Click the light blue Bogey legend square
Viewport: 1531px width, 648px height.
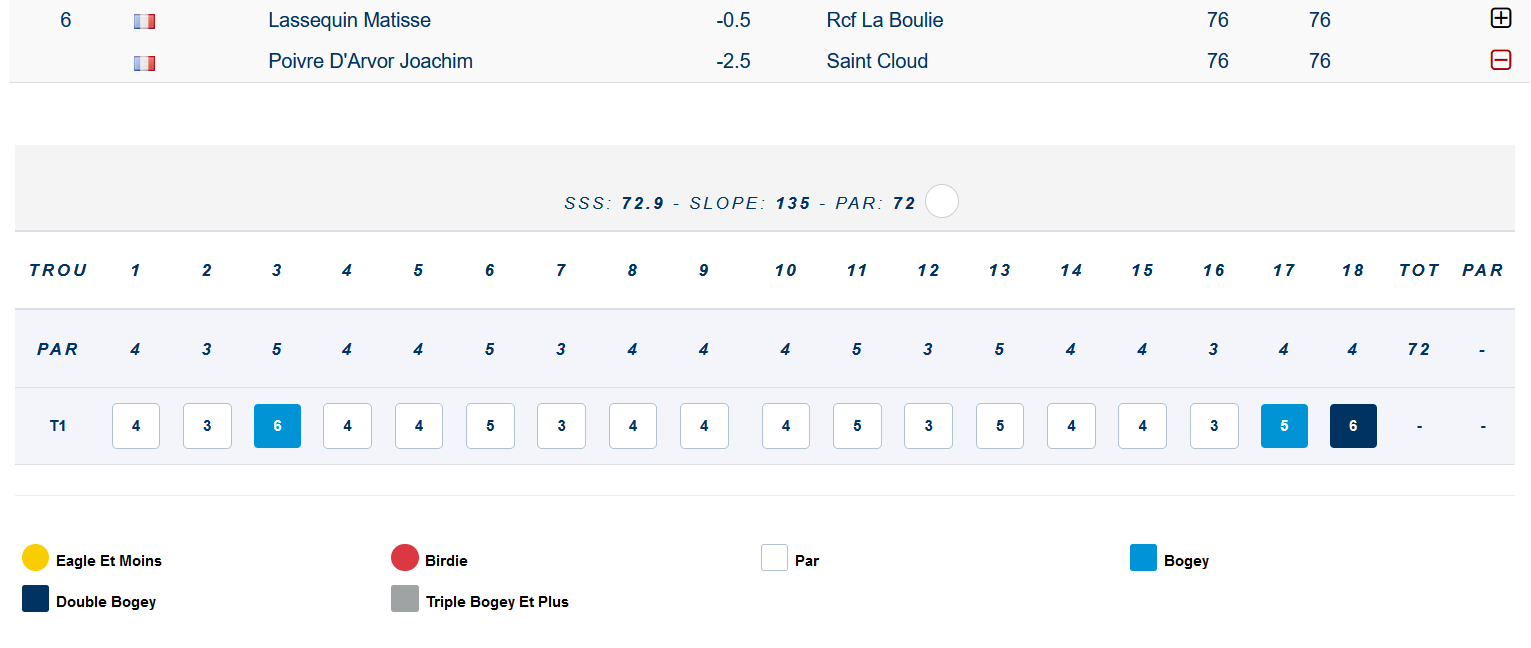[1143, 558]
